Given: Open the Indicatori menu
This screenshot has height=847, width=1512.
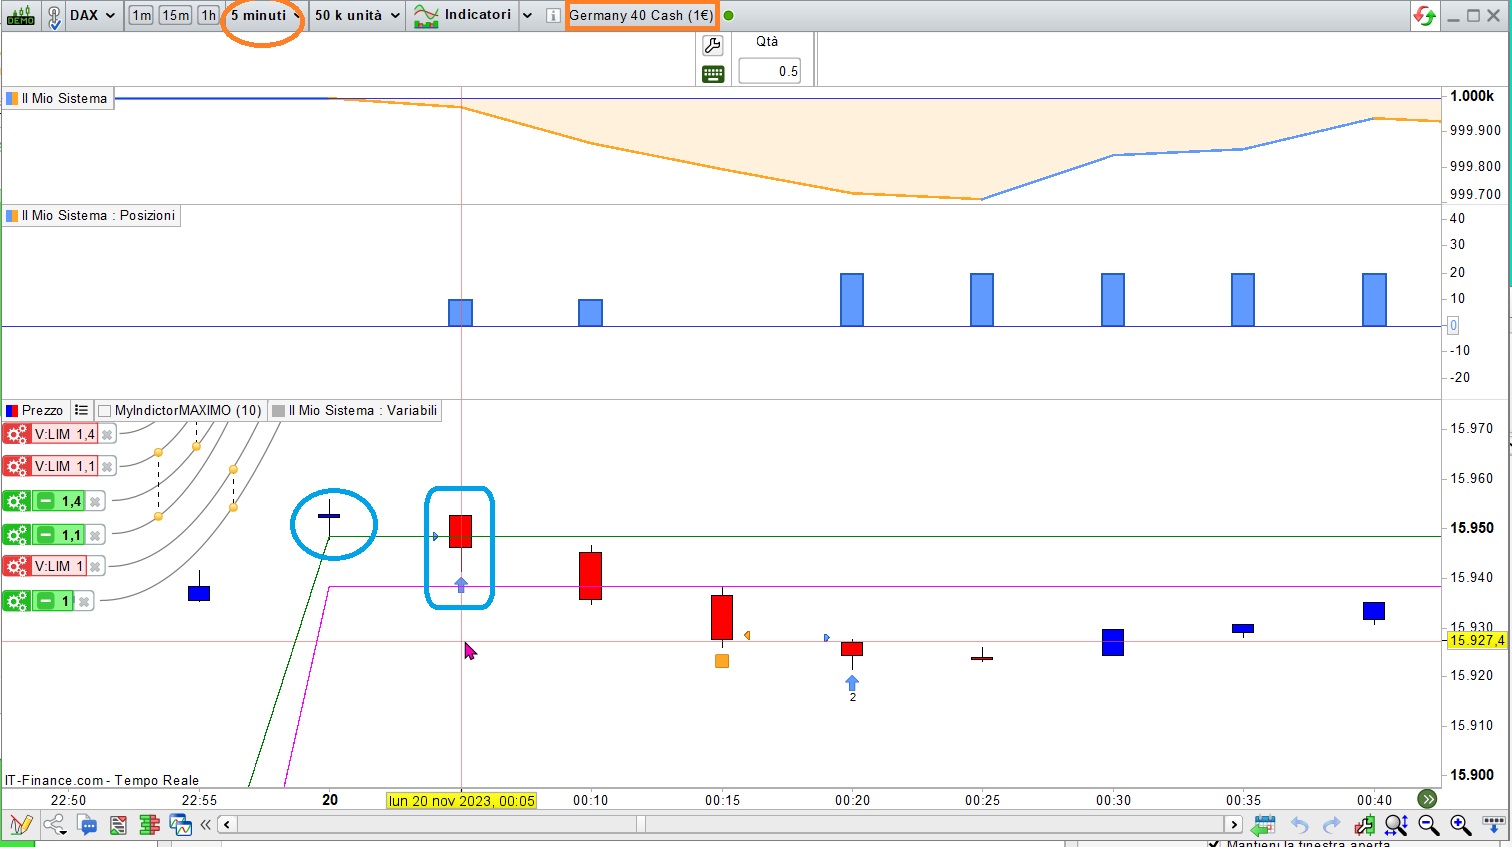Looking at the screenshot, I should coord(464,15).
